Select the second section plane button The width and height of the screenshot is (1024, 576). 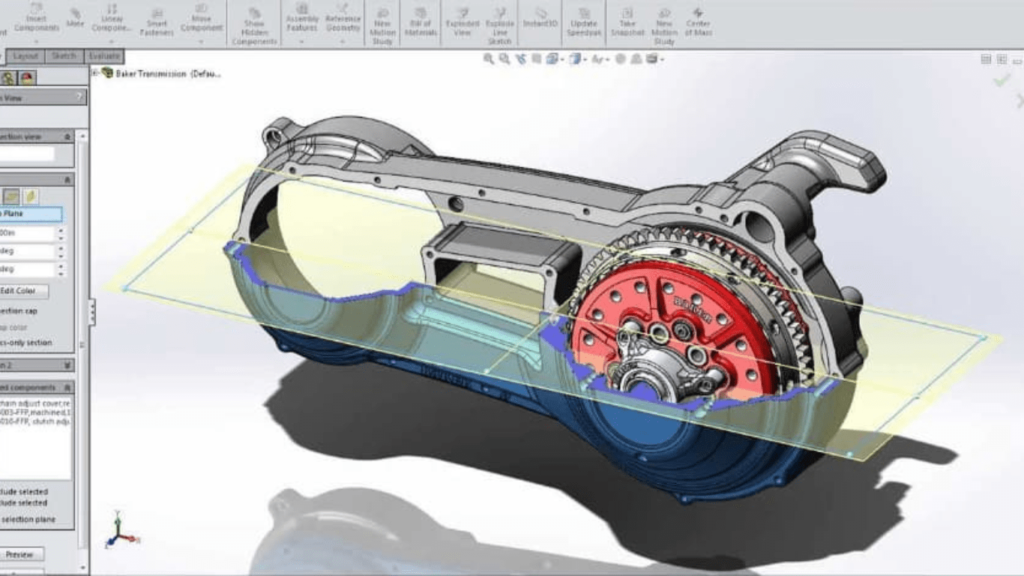[30, 196]
